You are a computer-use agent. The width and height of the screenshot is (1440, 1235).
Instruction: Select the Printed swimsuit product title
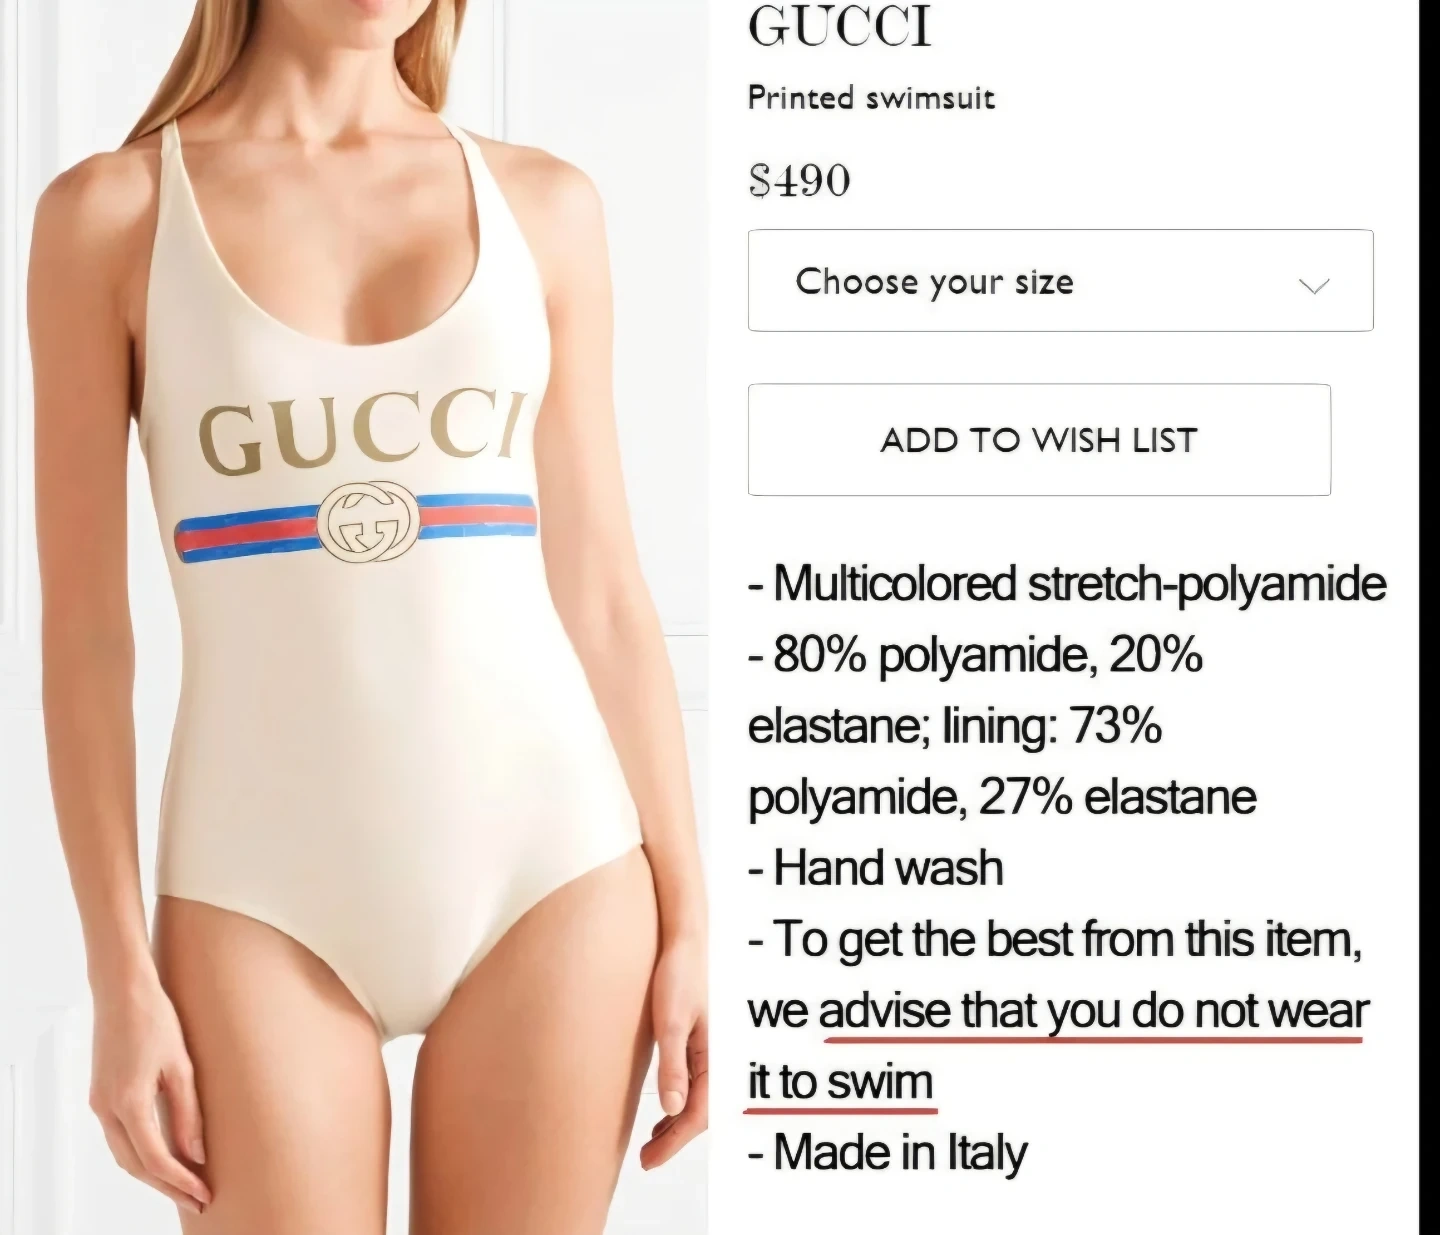point(871,98)
